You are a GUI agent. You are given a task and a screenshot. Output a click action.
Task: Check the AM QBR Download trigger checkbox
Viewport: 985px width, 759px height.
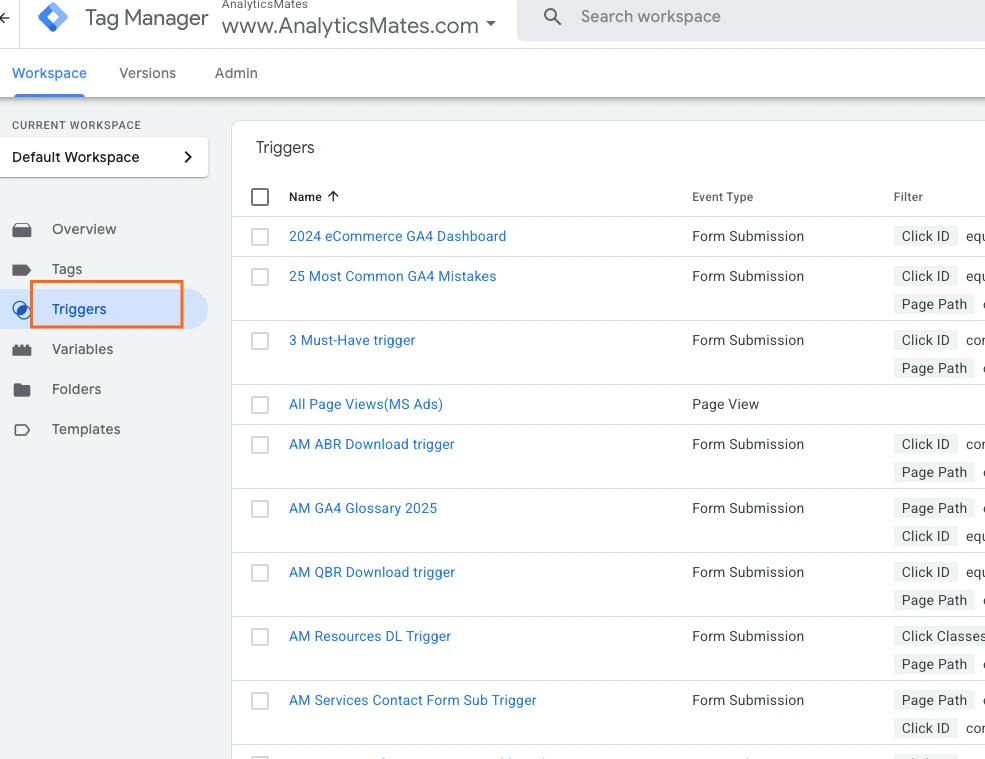click(x=260, y=573)
